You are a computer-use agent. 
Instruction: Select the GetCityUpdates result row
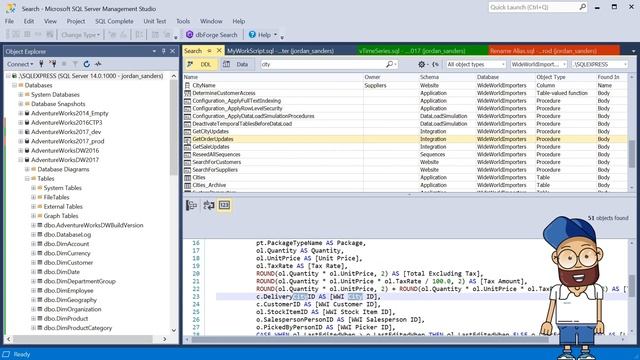[x=405, y=131]
